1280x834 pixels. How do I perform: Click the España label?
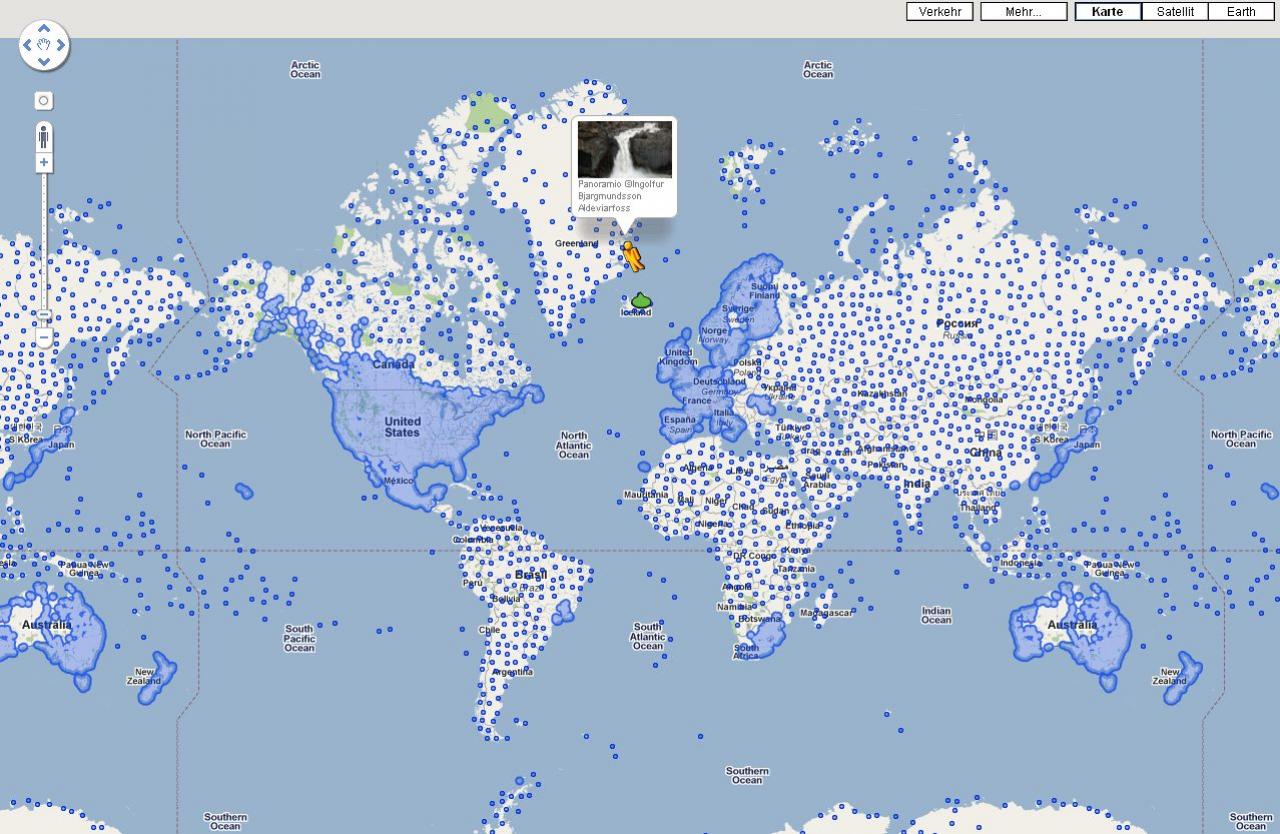tap(679, 420)
